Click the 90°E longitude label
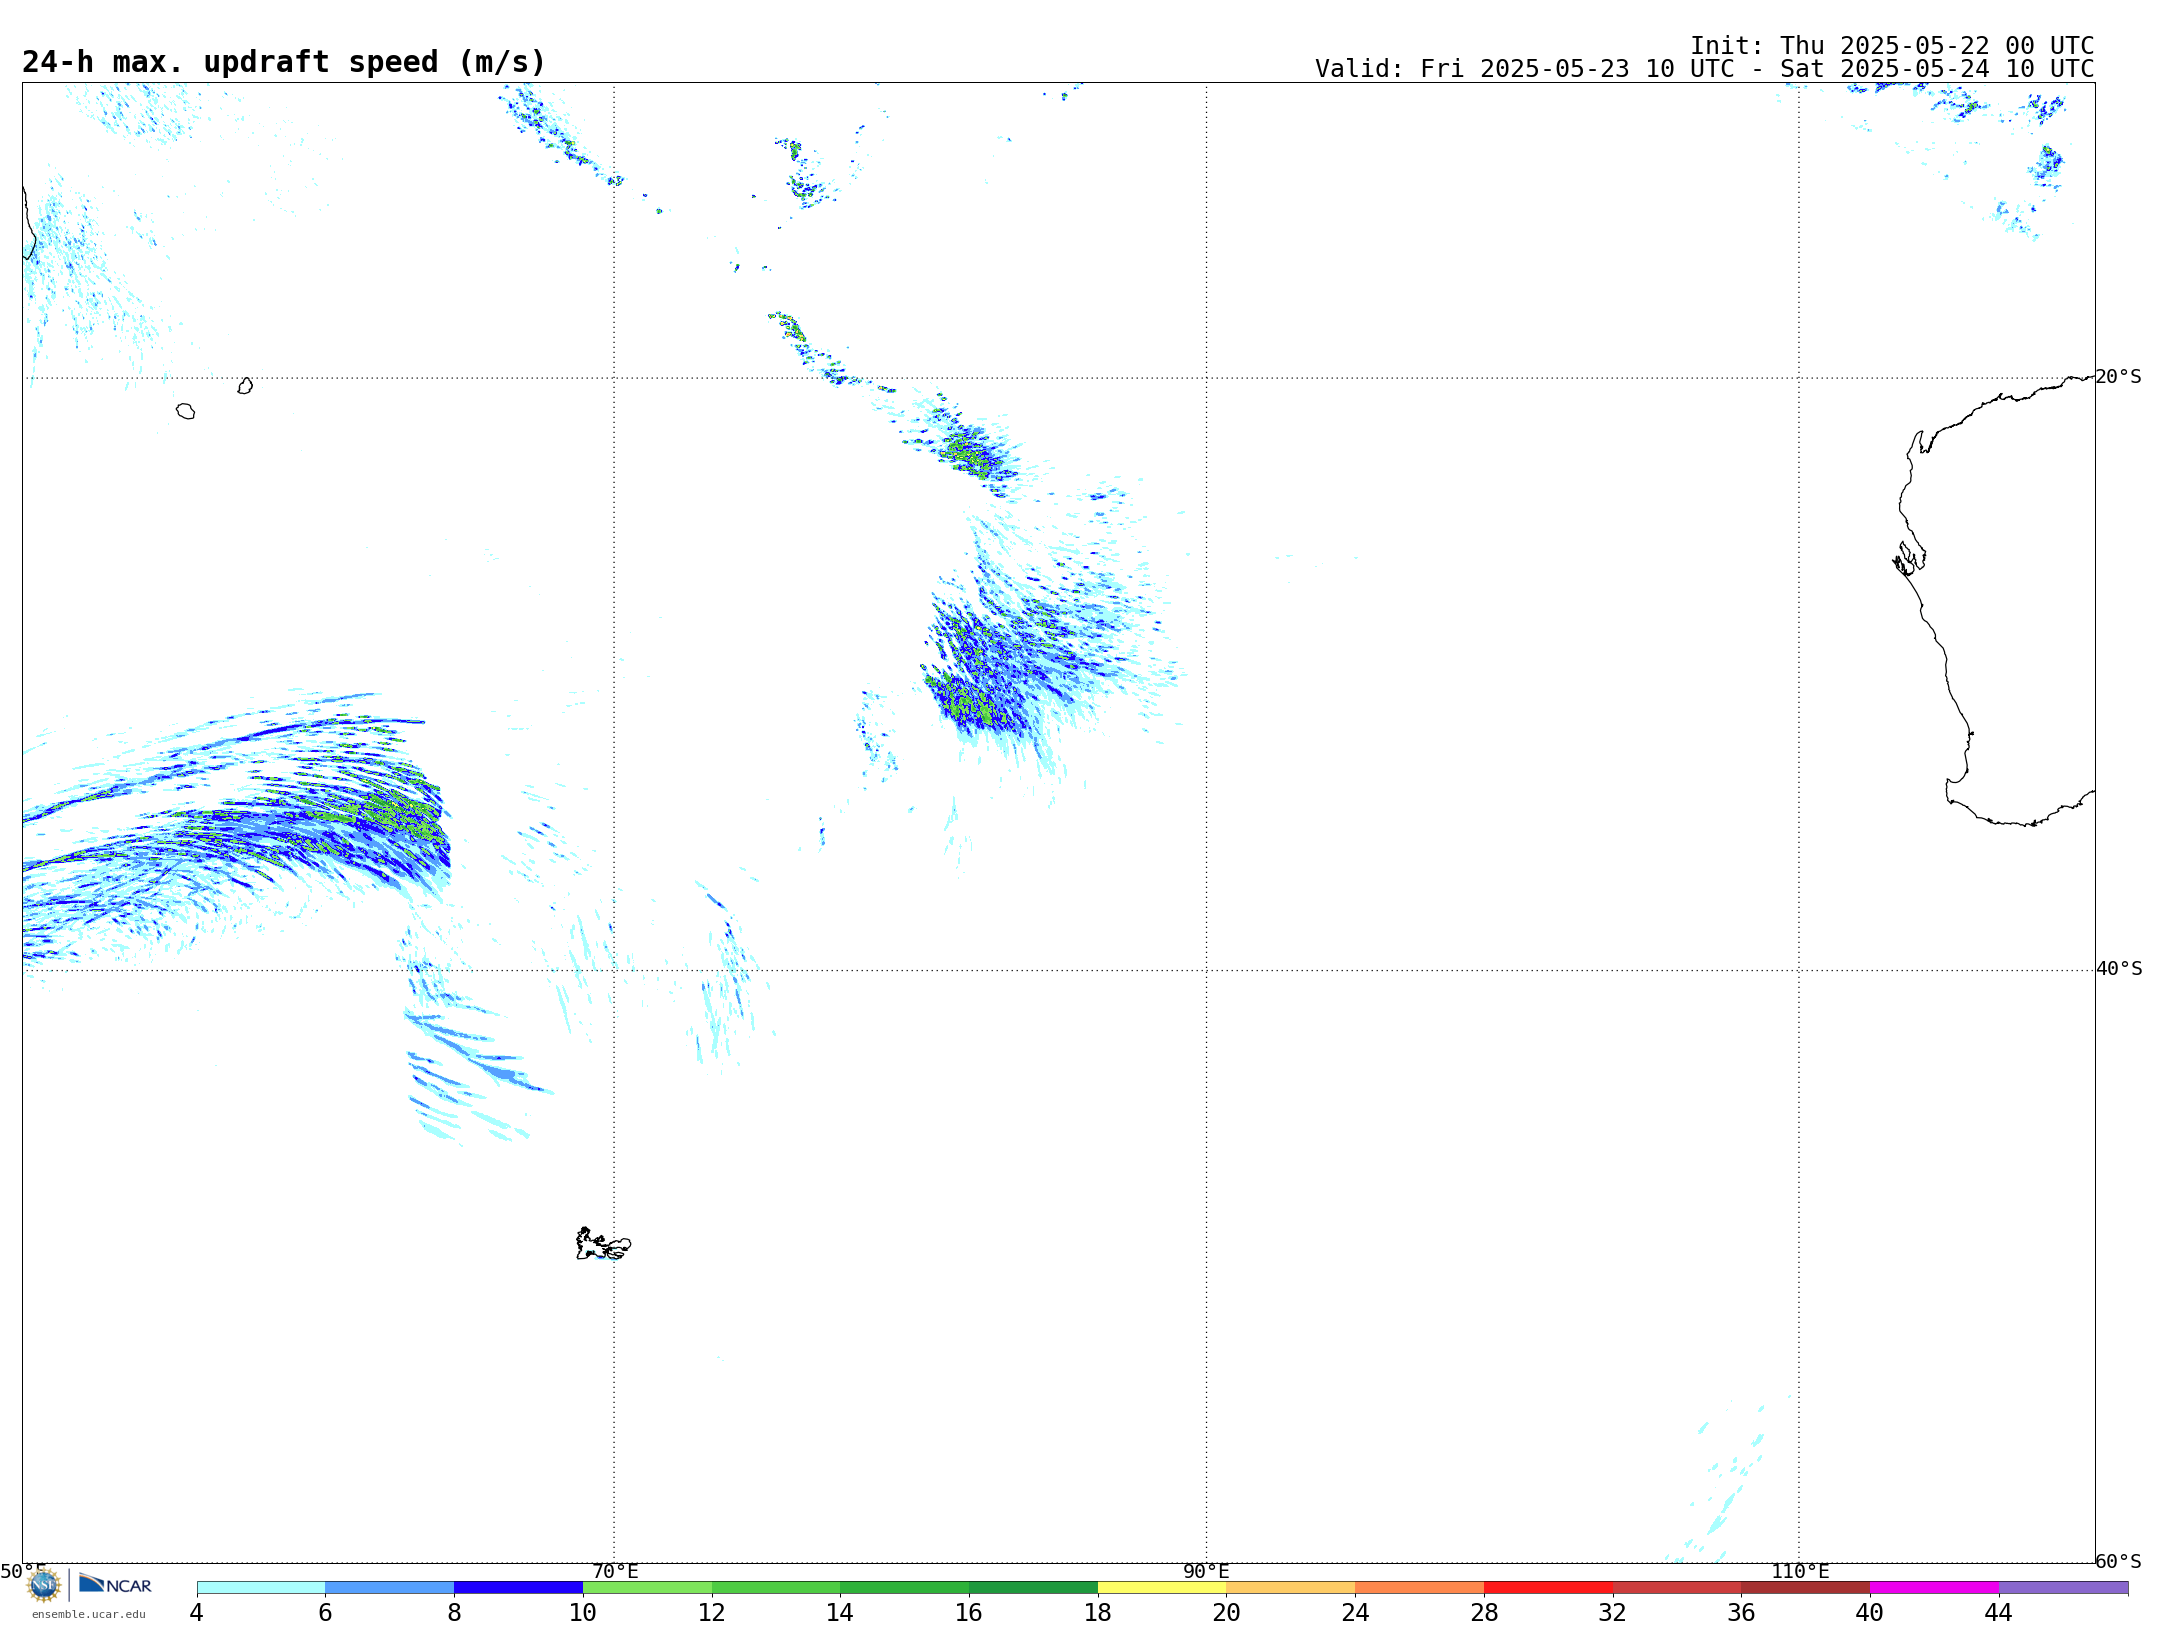This screenshot has height=1626, width=2160. [x=1207, y=1572]
